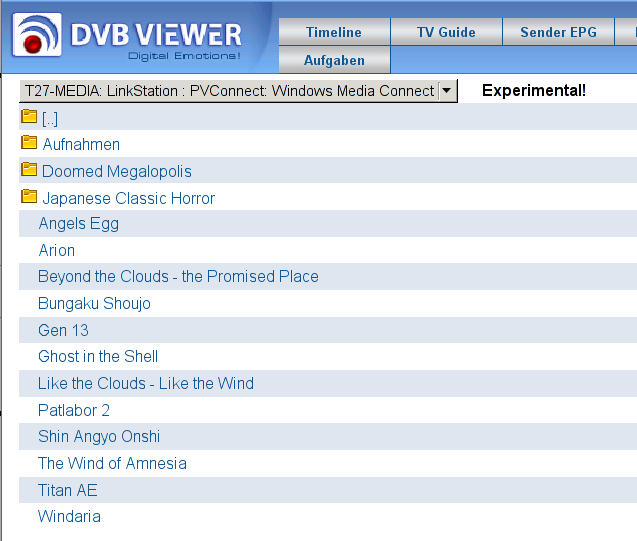Open the Doomed Megalopolis folder link
Viewport: 637px width, 541px height.
click(x=117, y=171)
